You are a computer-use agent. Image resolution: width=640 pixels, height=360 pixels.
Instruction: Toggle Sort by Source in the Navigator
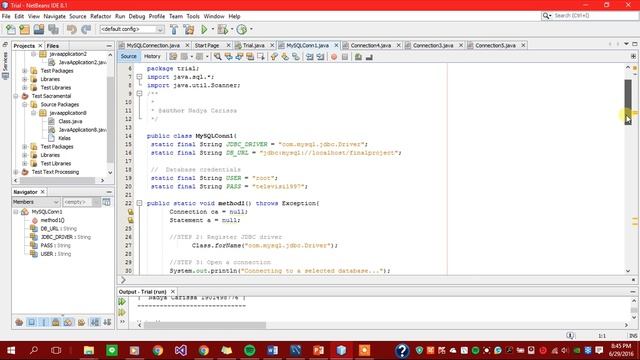point(107,322)
